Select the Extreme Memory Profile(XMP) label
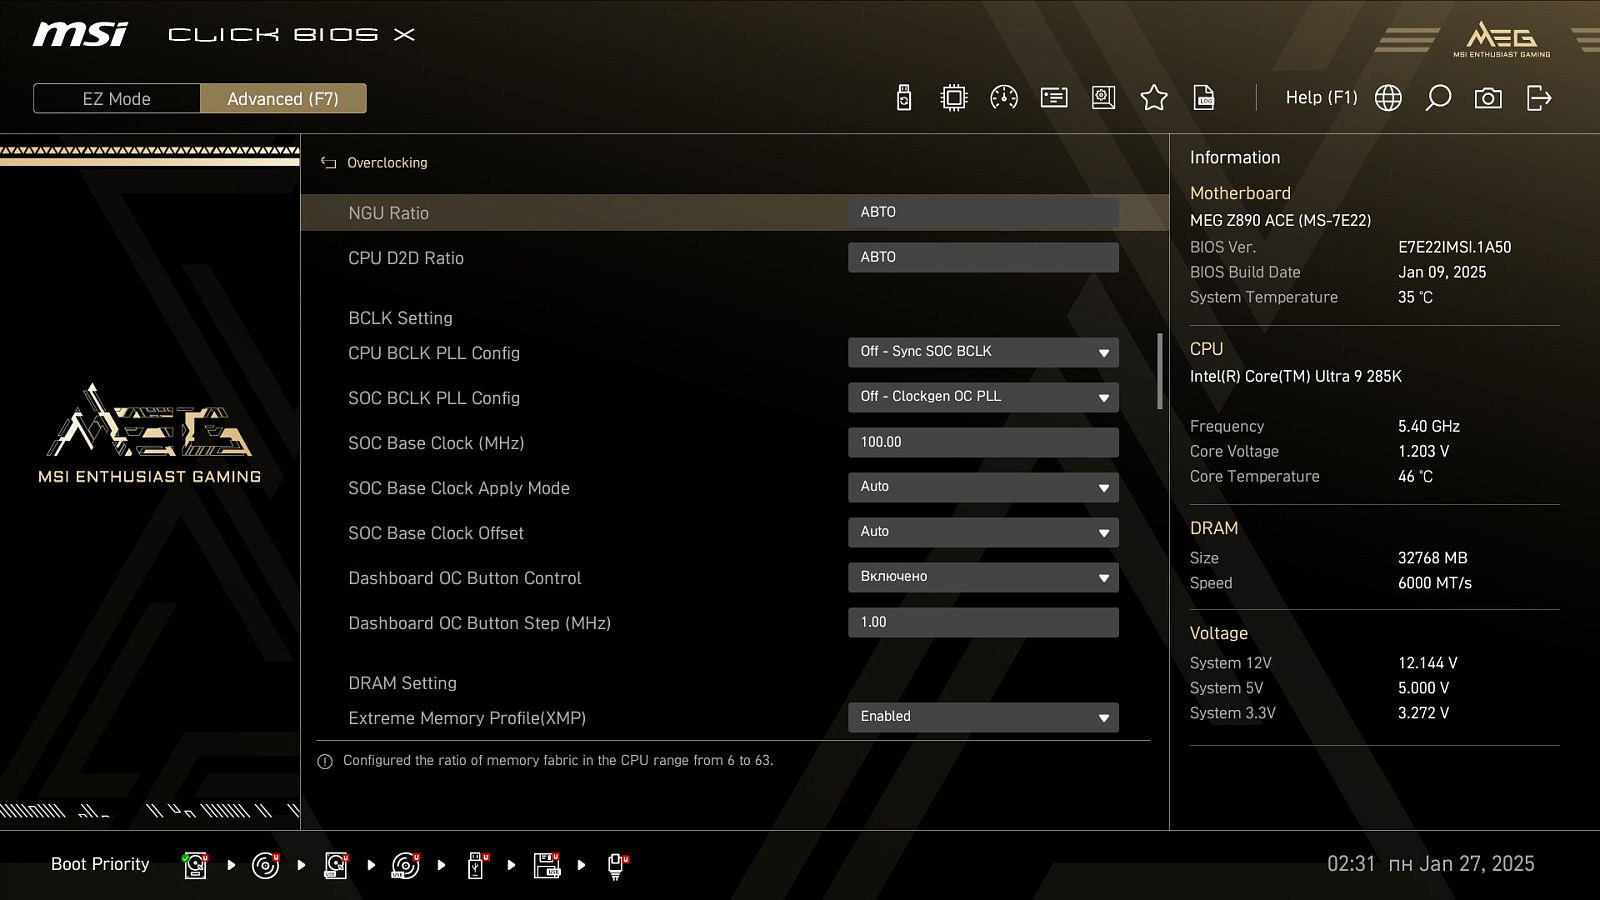The height and width of the screenshot is (900, 1600). click(467, 718)
